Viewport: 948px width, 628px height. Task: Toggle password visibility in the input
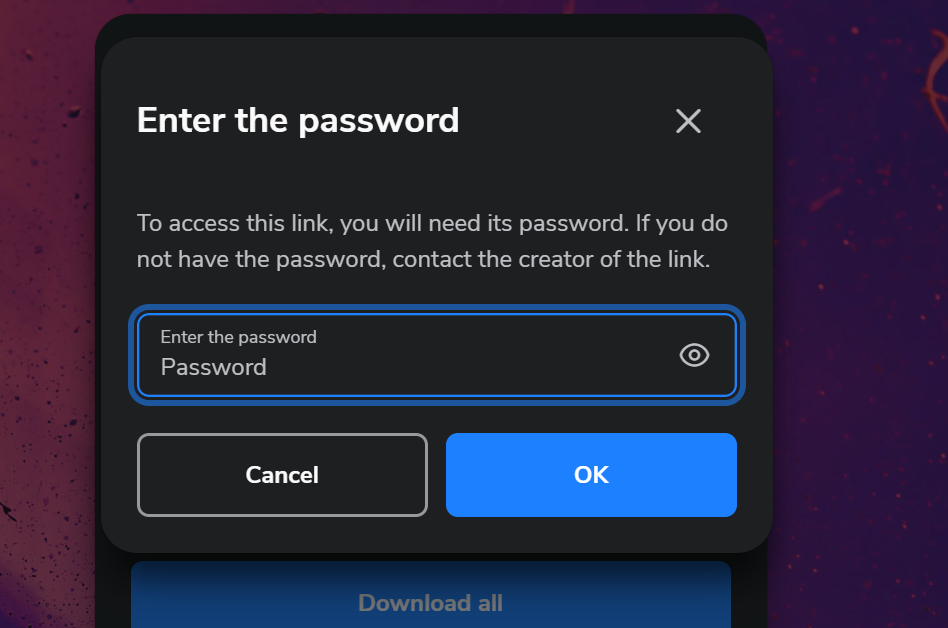click(694, 355)
